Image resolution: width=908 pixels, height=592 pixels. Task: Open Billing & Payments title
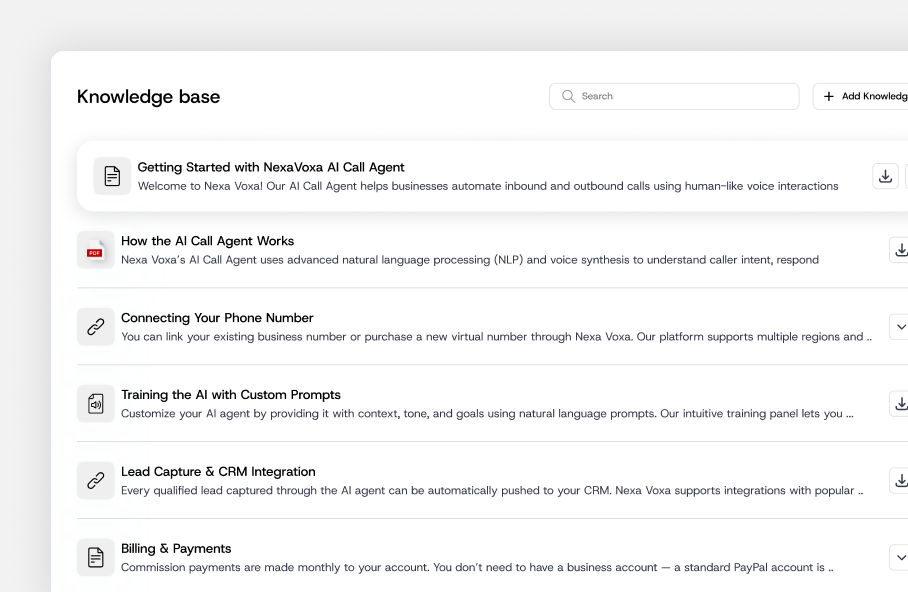[x=176, y=549]
